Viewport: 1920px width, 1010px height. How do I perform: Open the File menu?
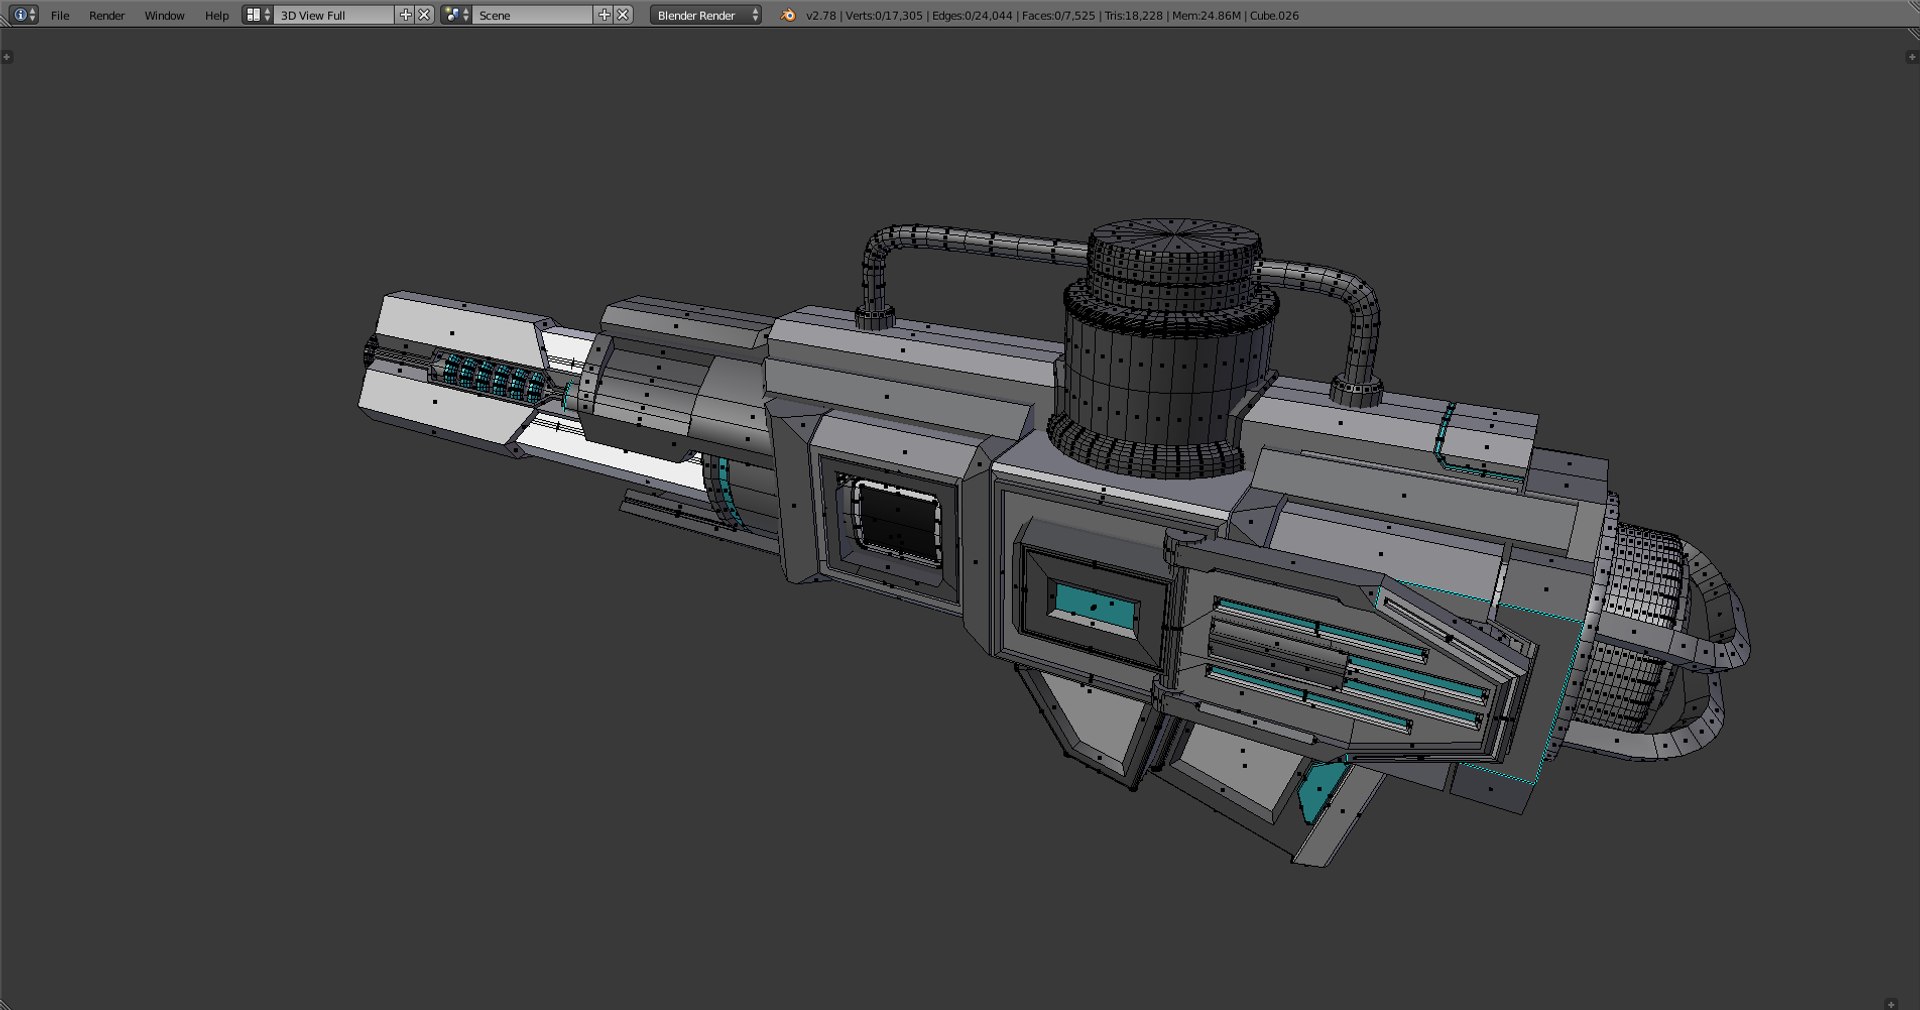click(60, 15)
